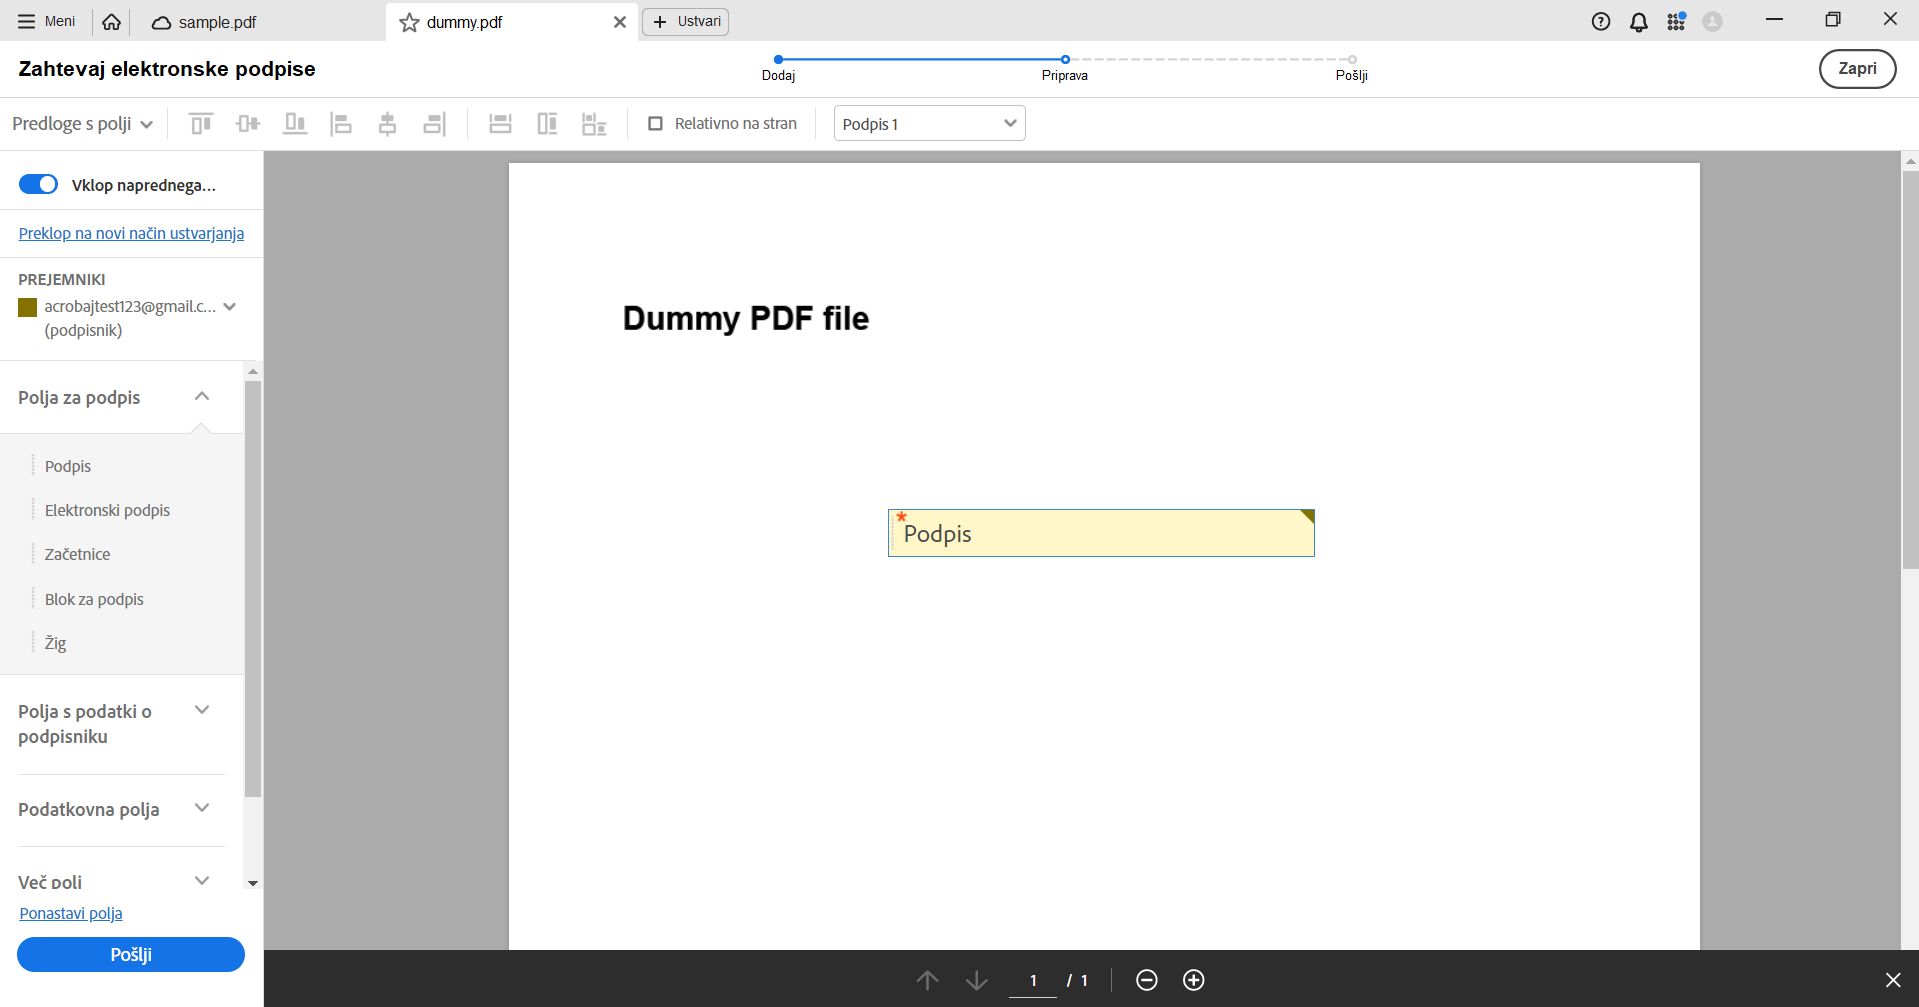The height and width of the screenshot is (1007, 1919).
Task: Select the Podpis field type
Action: pos(68,467)
